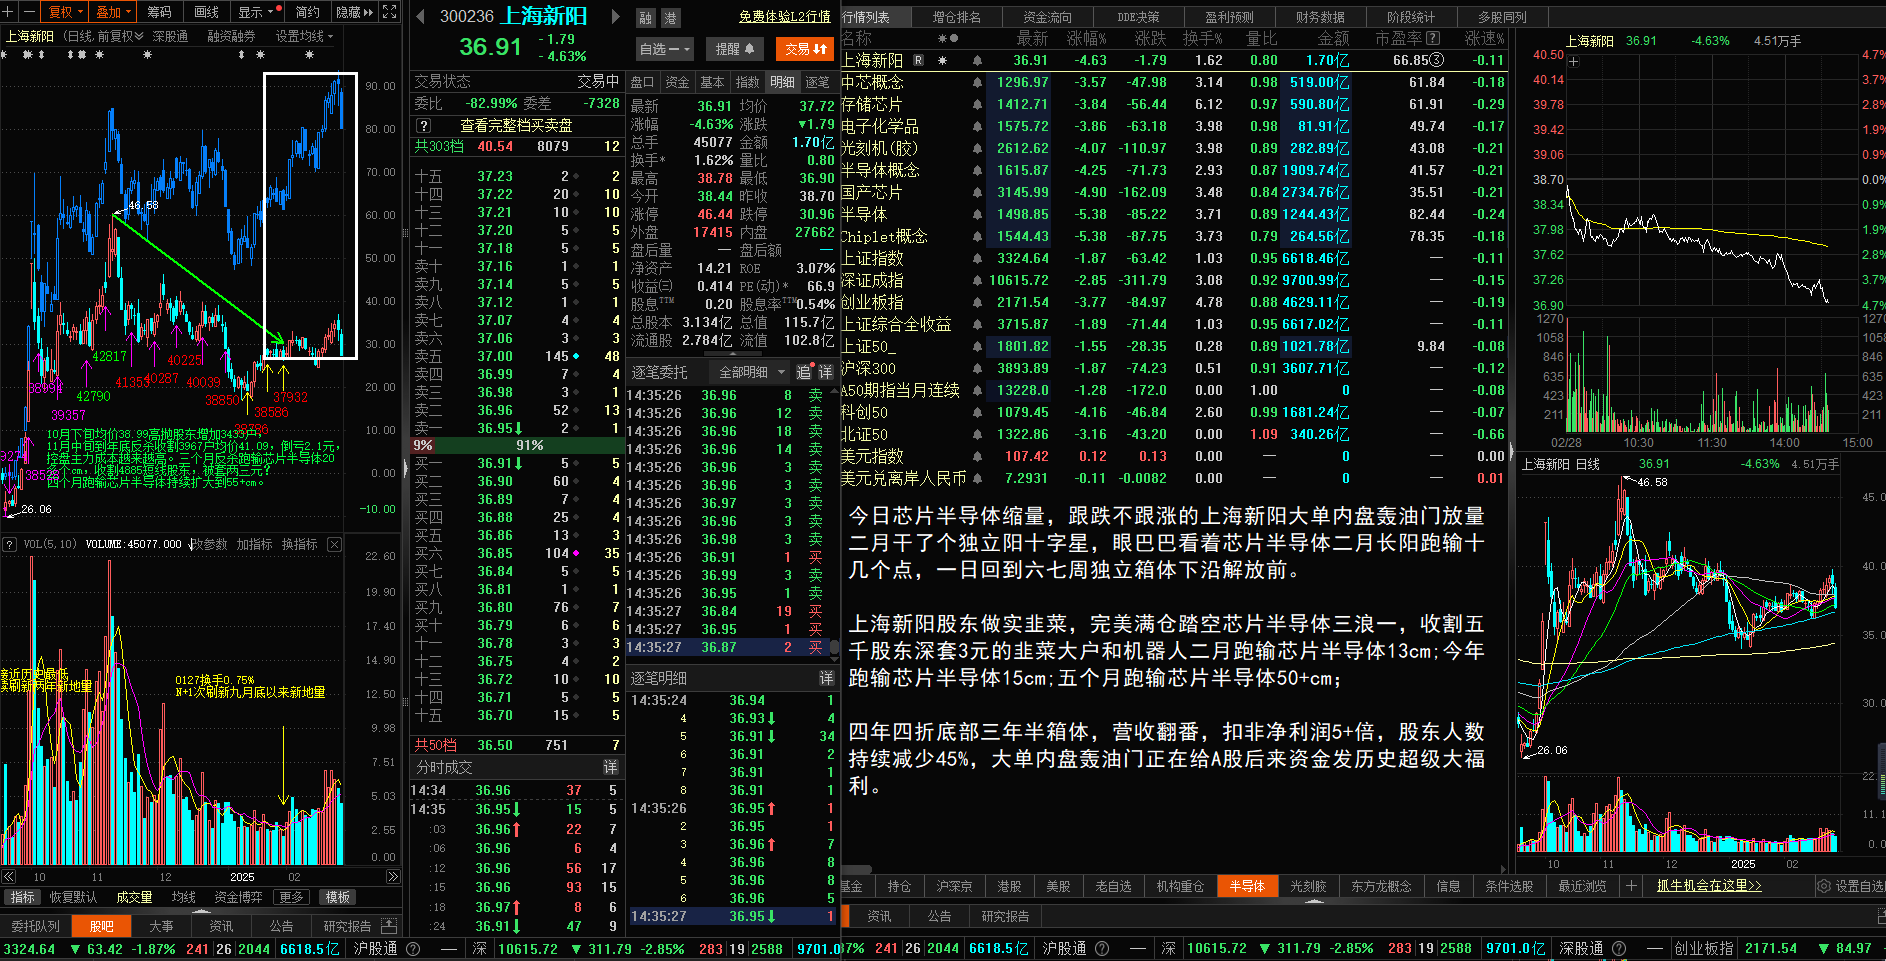The width and height of the screenshot is (1886, 961).
Task: Open the 交易 trade button
Action: pos(806,48)
